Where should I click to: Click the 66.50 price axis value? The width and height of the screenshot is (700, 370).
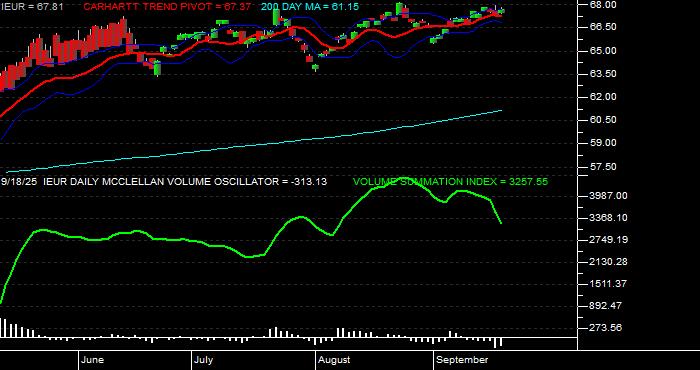point(604,27)
